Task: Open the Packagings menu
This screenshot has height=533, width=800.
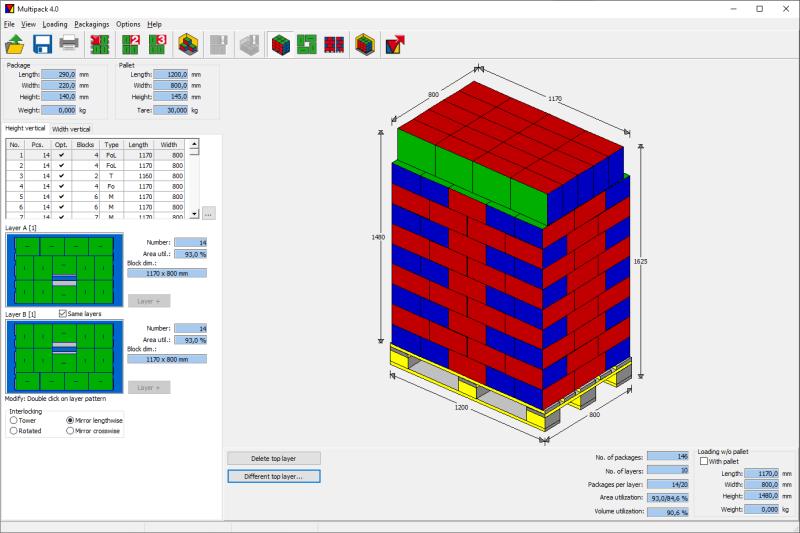Action: (x=91, y=24)
